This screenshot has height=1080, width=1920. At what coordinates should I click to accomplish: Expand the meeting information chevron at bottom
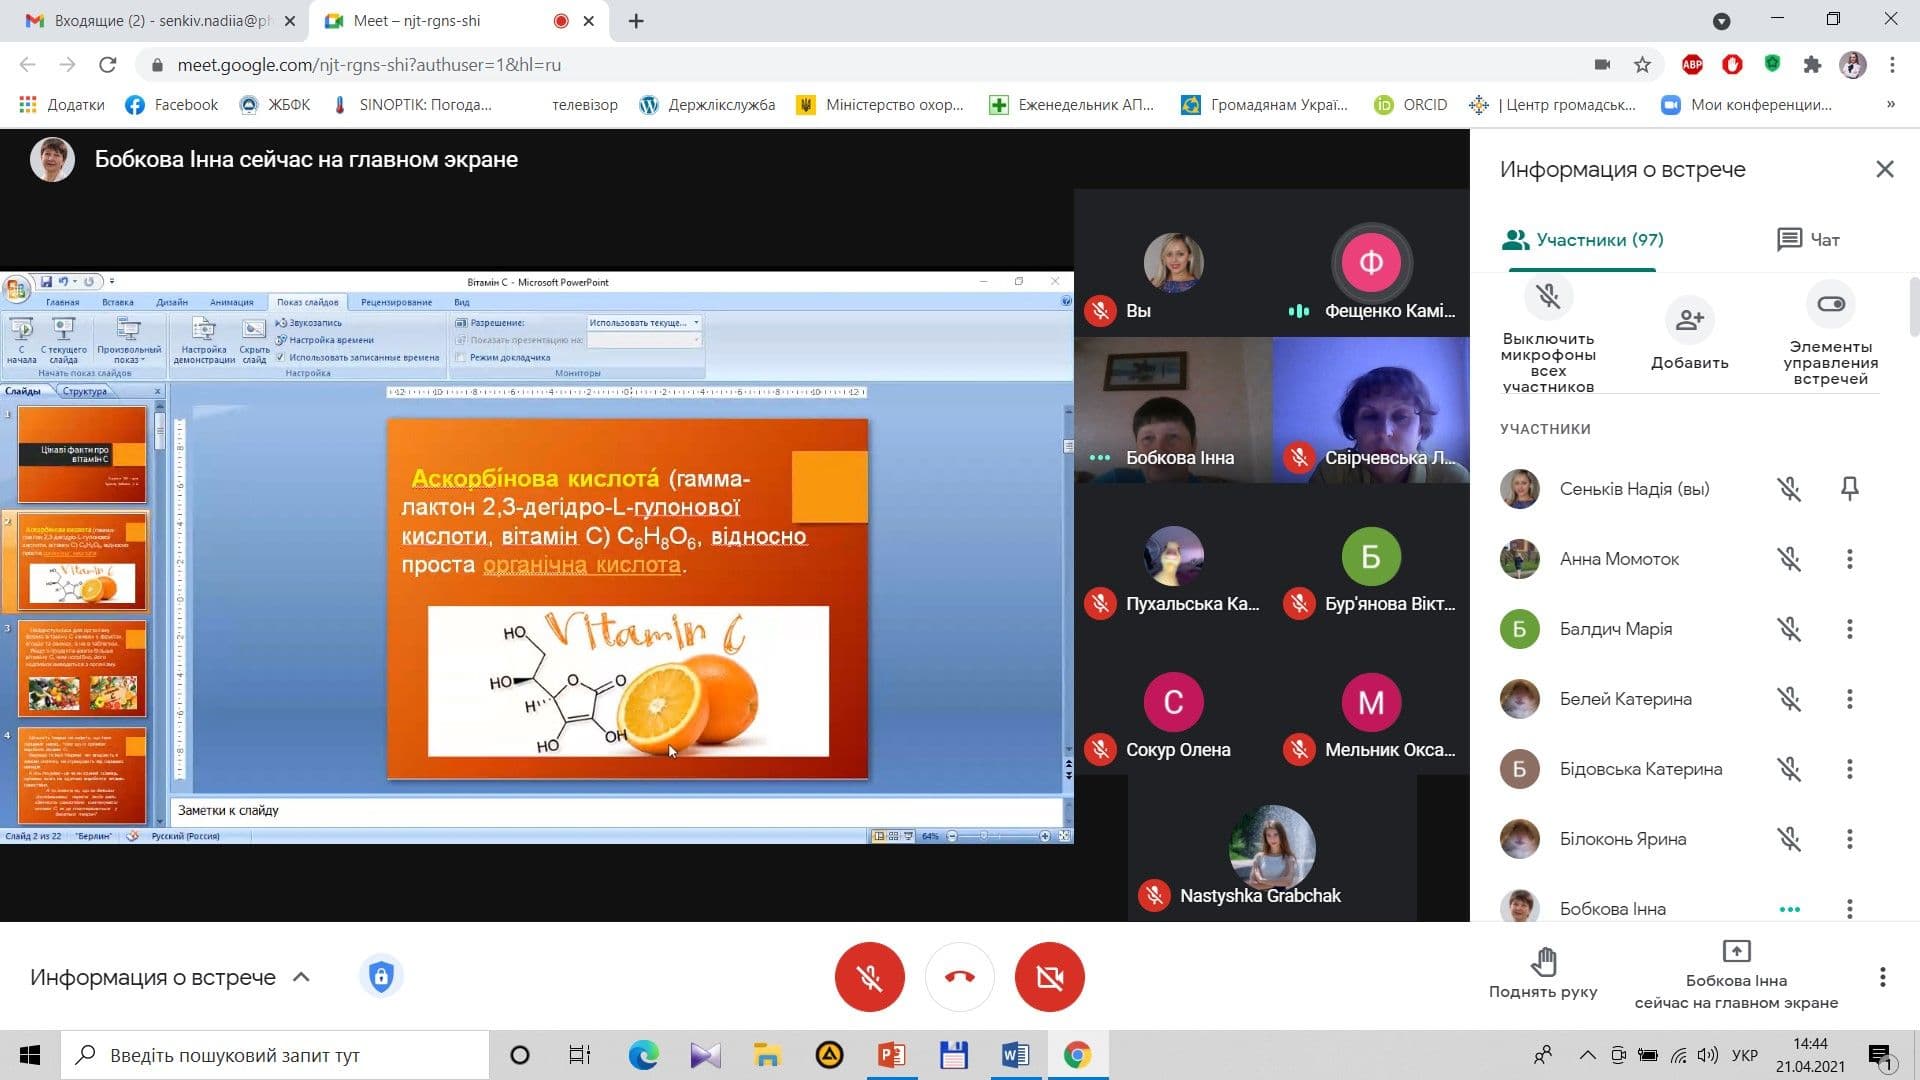(301, 977)
